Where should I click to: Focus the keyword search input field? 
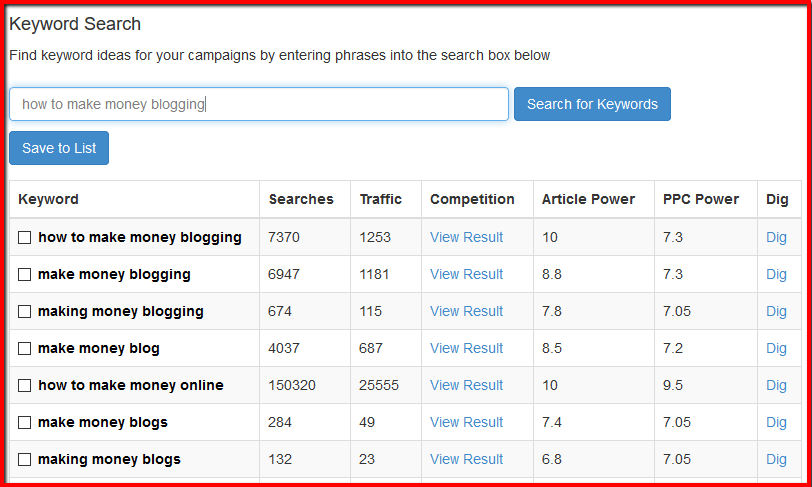pyautogui.click(x=259, y=104)
